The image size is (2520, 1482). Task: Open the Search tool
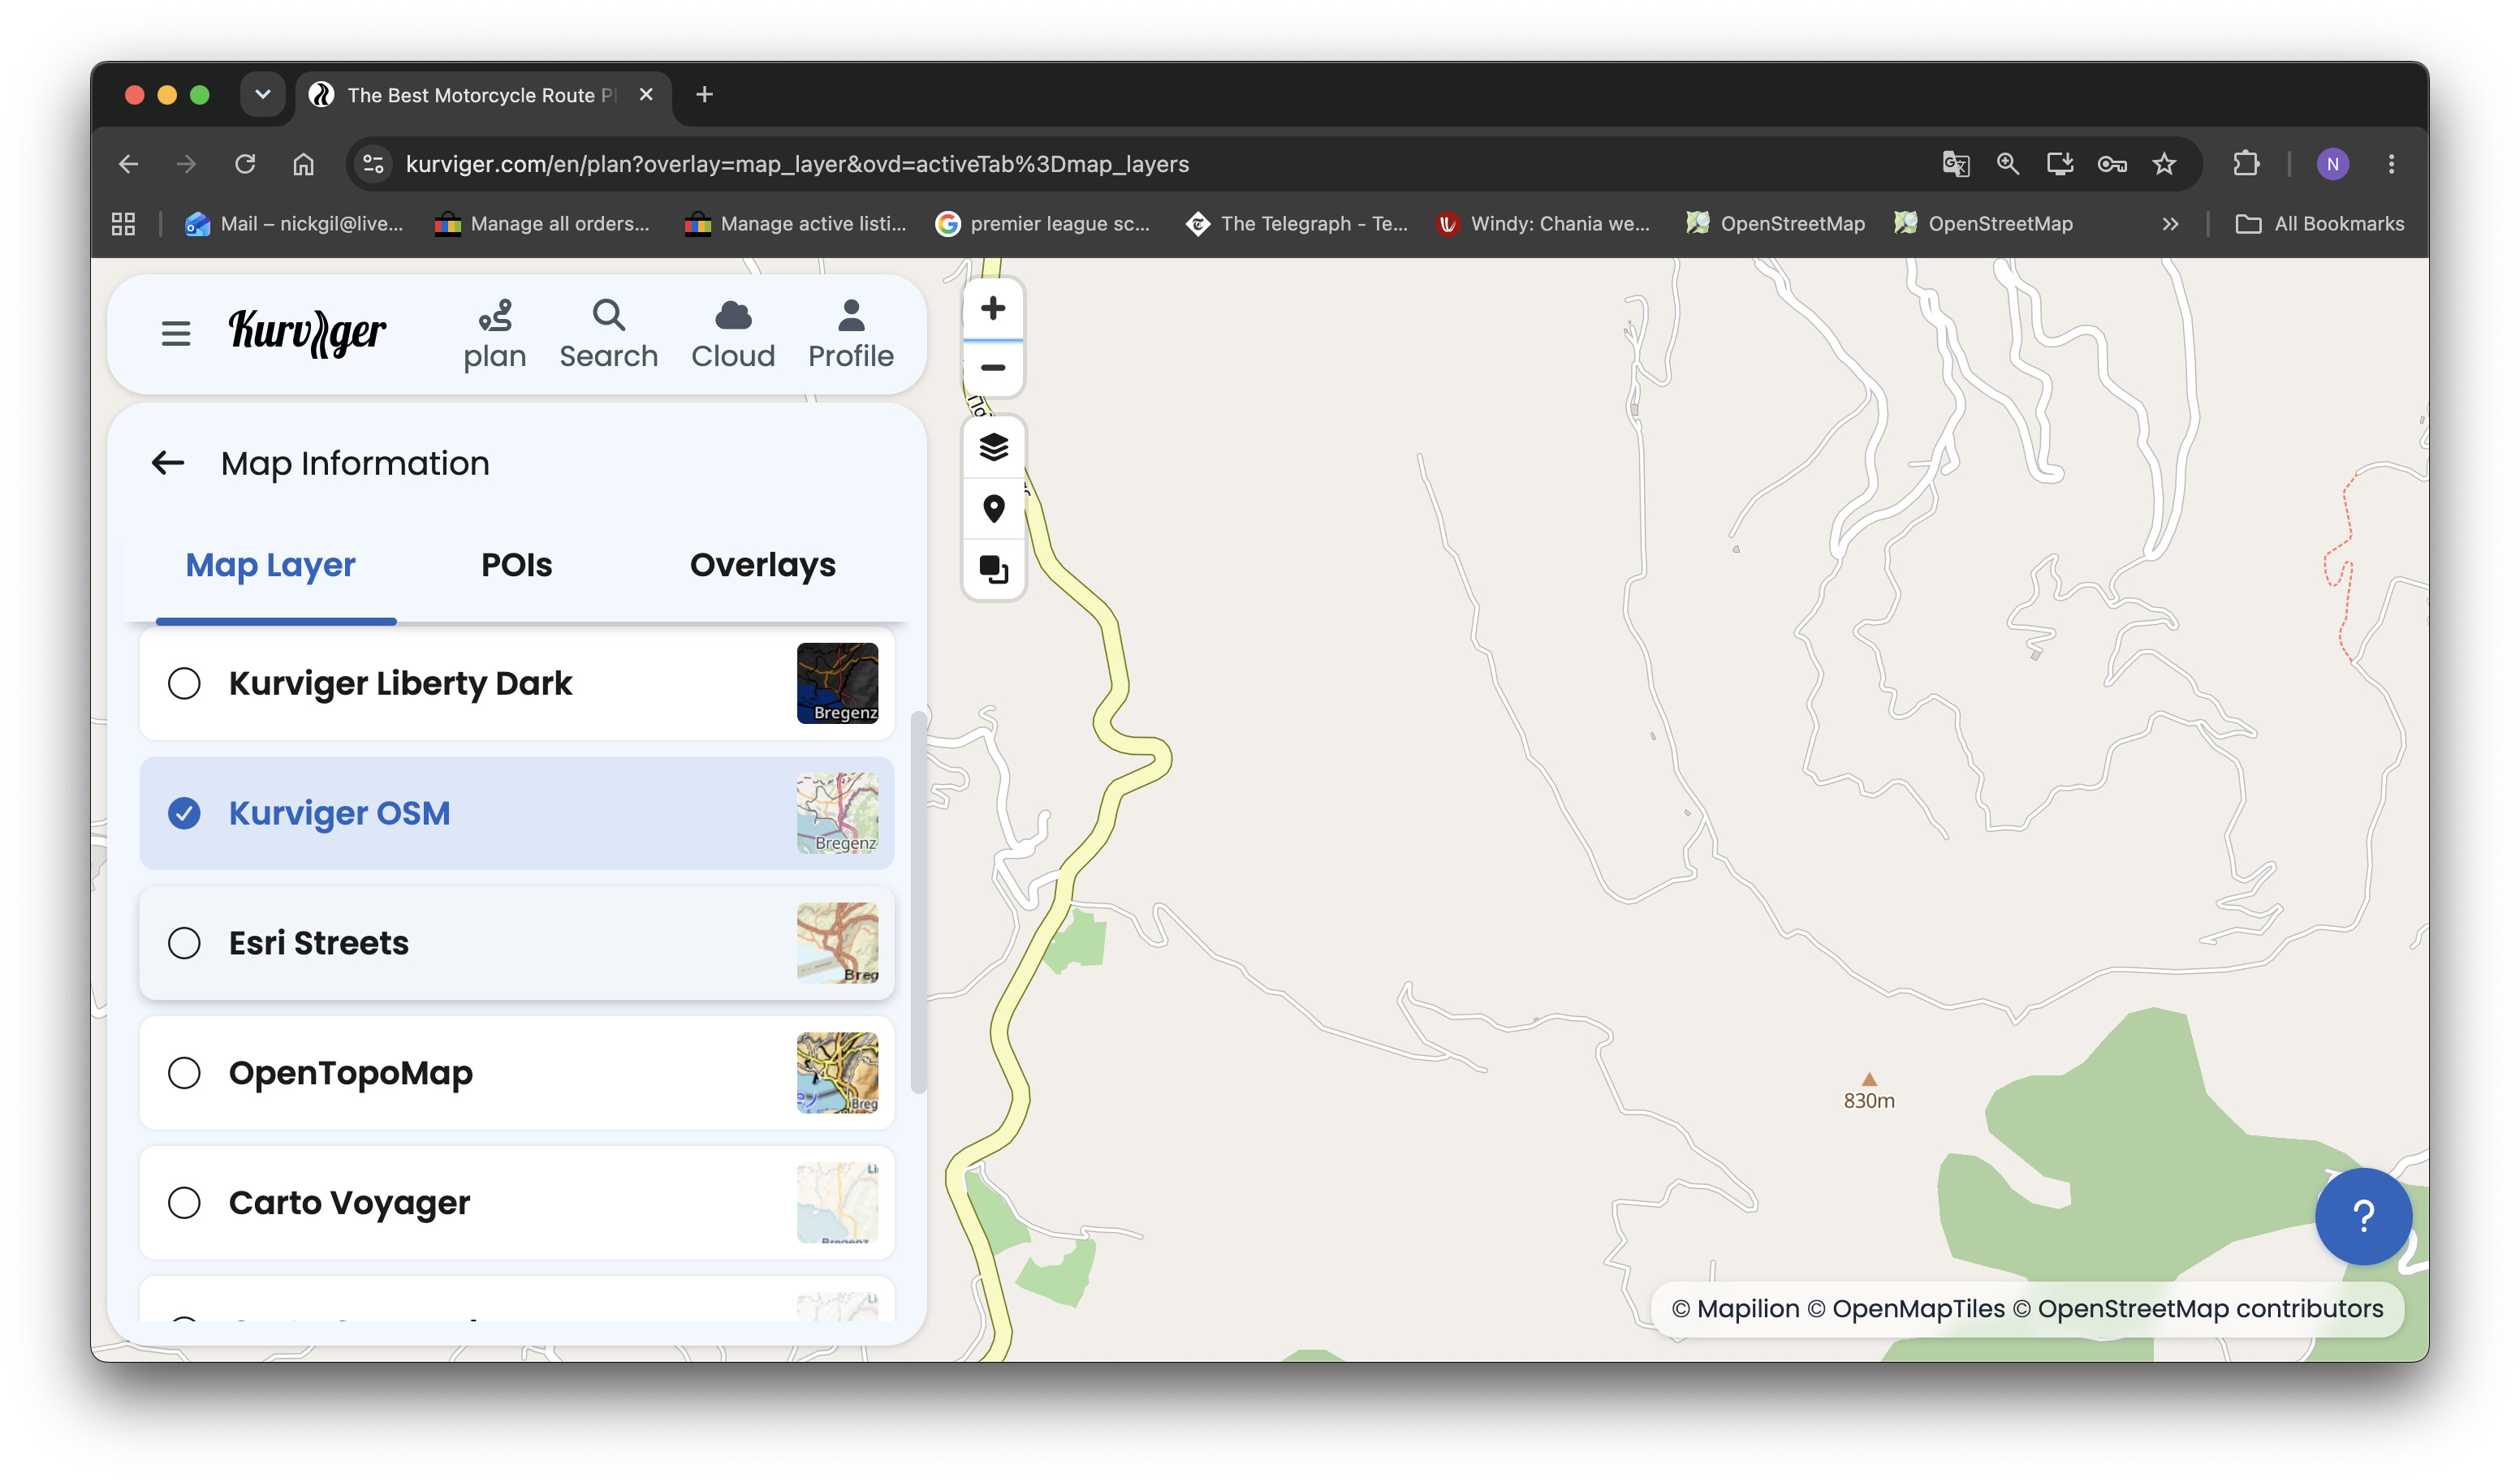608,334
